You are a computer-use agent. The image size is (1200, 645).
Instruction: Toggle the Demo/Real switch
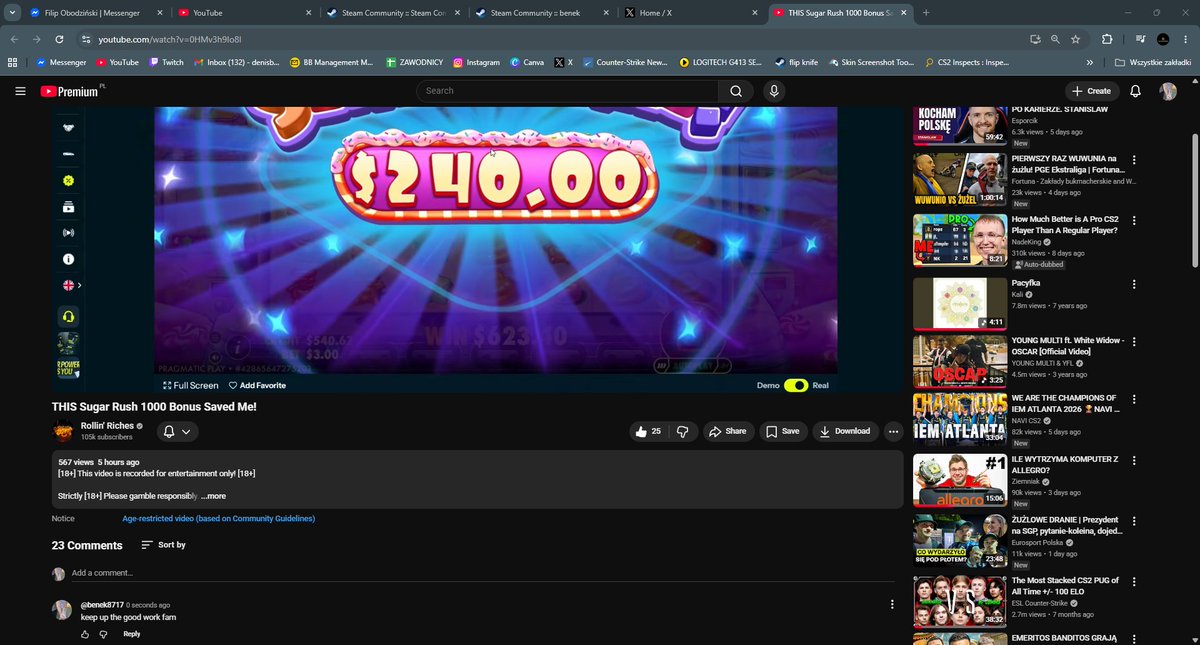click(796, 385)
